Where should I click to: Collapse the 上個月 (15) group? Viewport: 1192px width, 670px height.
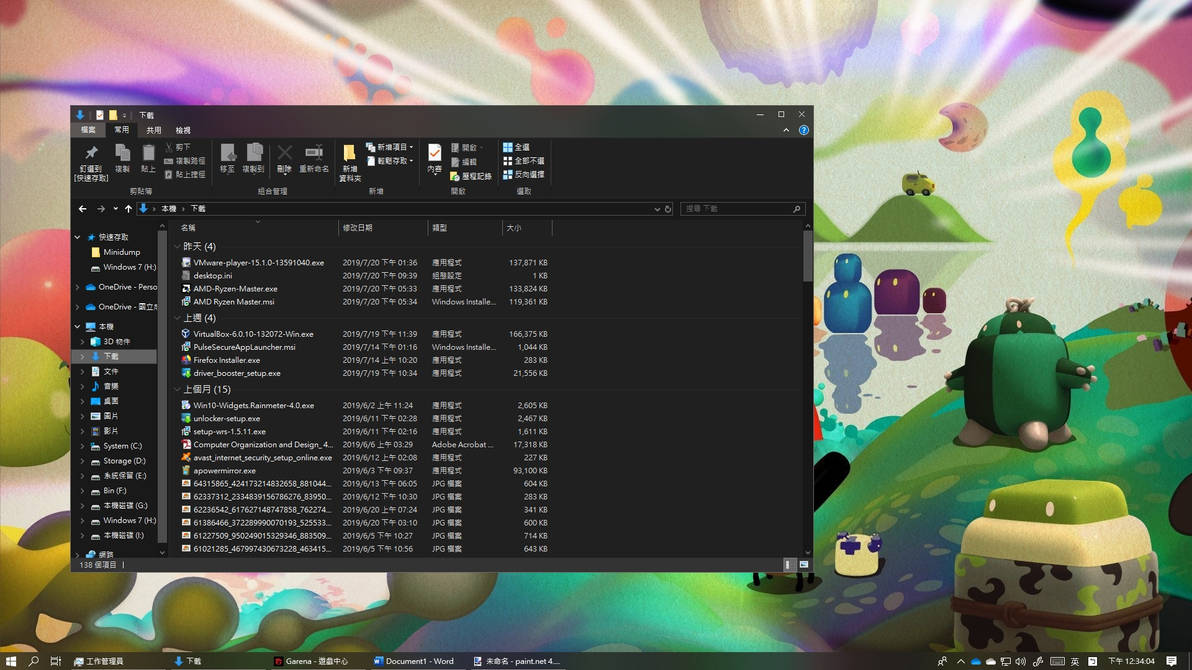[x=178, y=389]
